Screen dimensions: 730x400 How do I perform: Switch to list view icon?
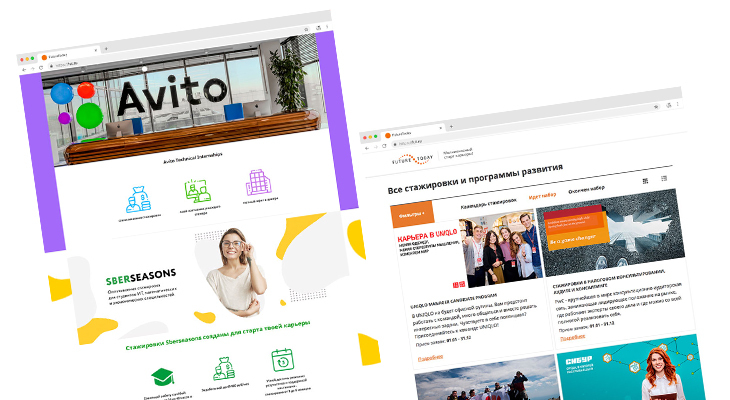[664, 178]
